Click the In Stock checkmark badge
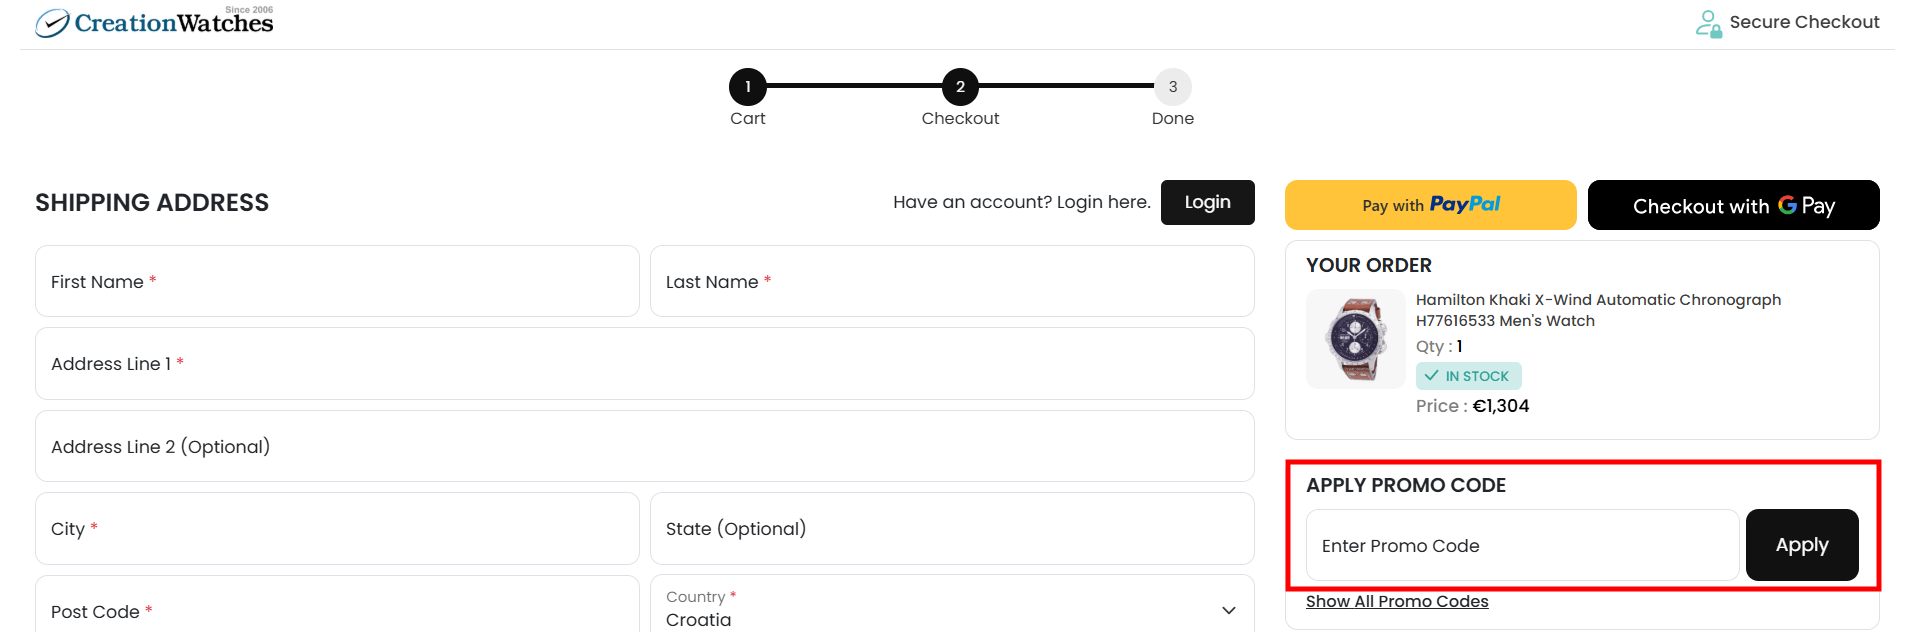This screenshot has height=632, width=1908. click(x=1468, y=376)
